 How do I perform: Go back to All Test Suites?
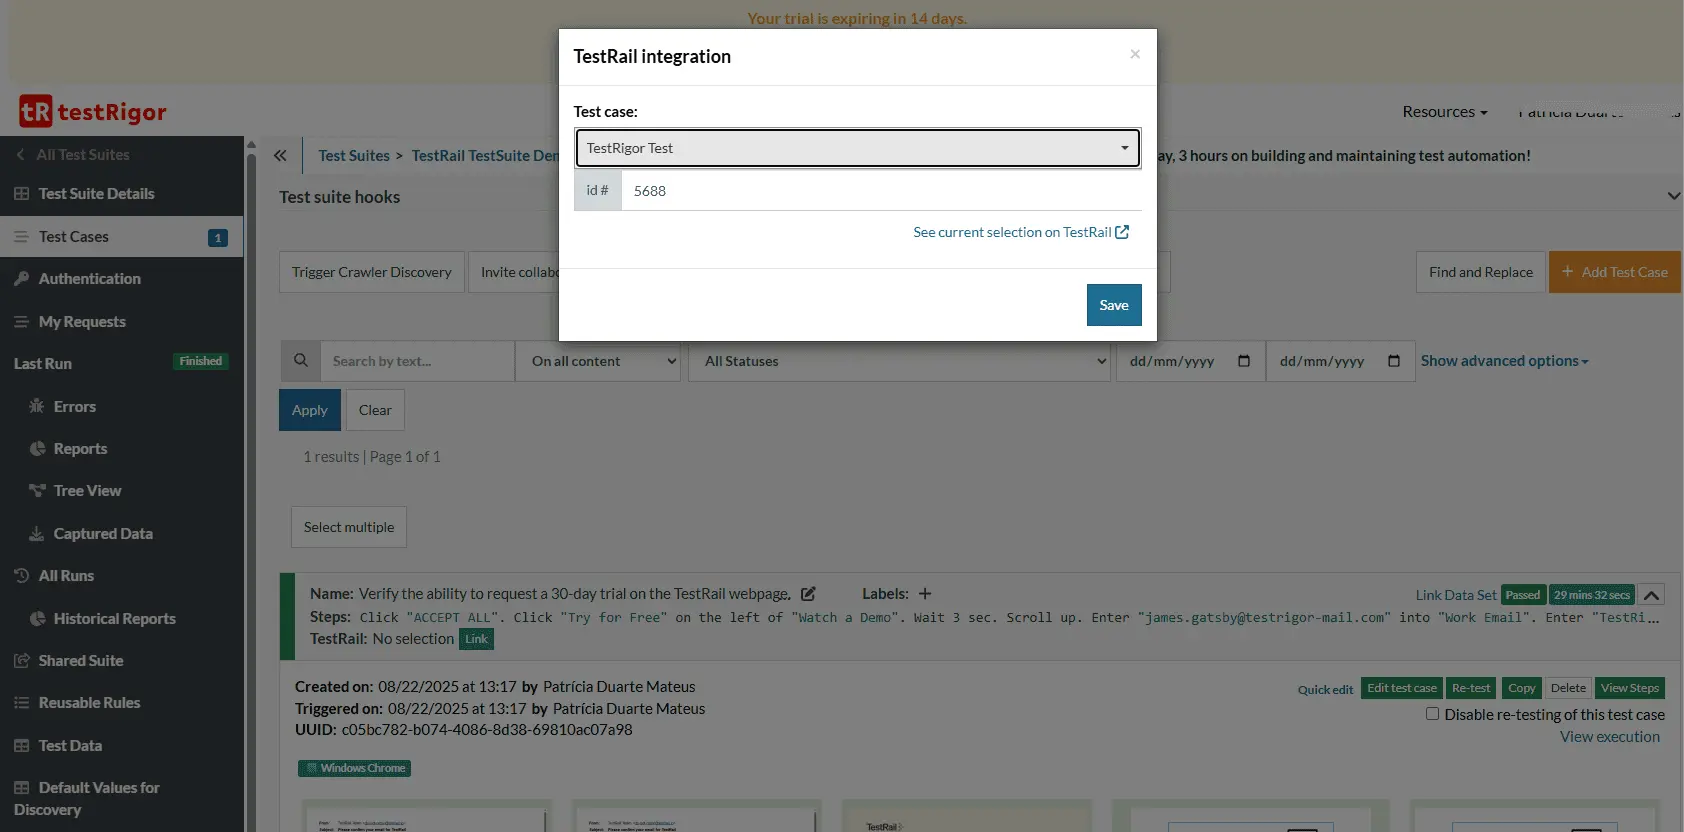73,155
